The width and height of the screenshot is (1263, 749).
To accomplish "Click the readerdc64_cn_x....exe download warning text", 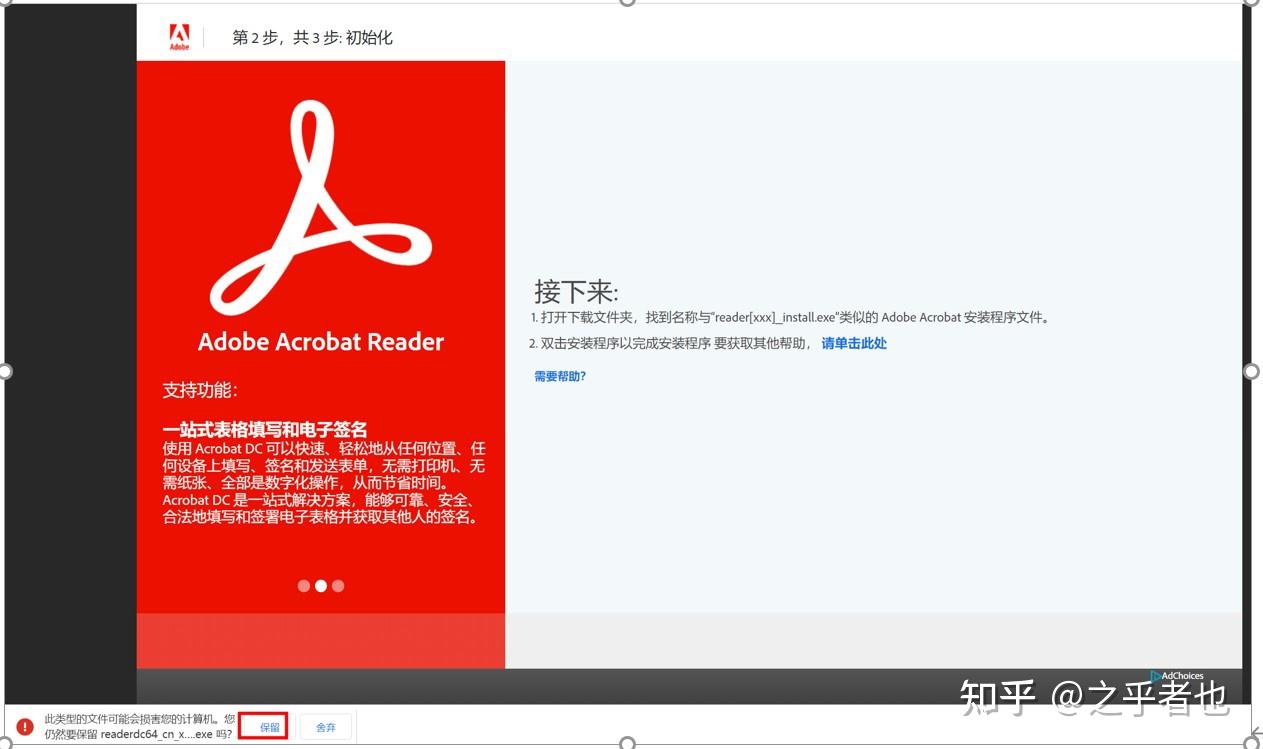I will [x=140, y=727].
